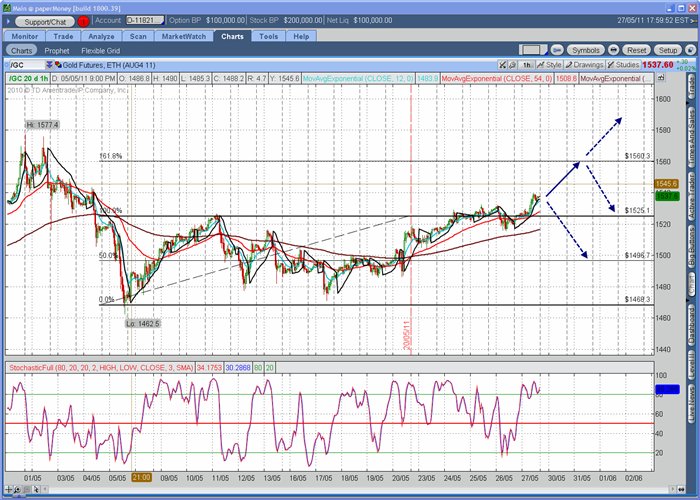Screen dimensions: 700x500
Task: Click the MovAvgExponential (CLOSE, 54, 0) study label
Action: 497,79
